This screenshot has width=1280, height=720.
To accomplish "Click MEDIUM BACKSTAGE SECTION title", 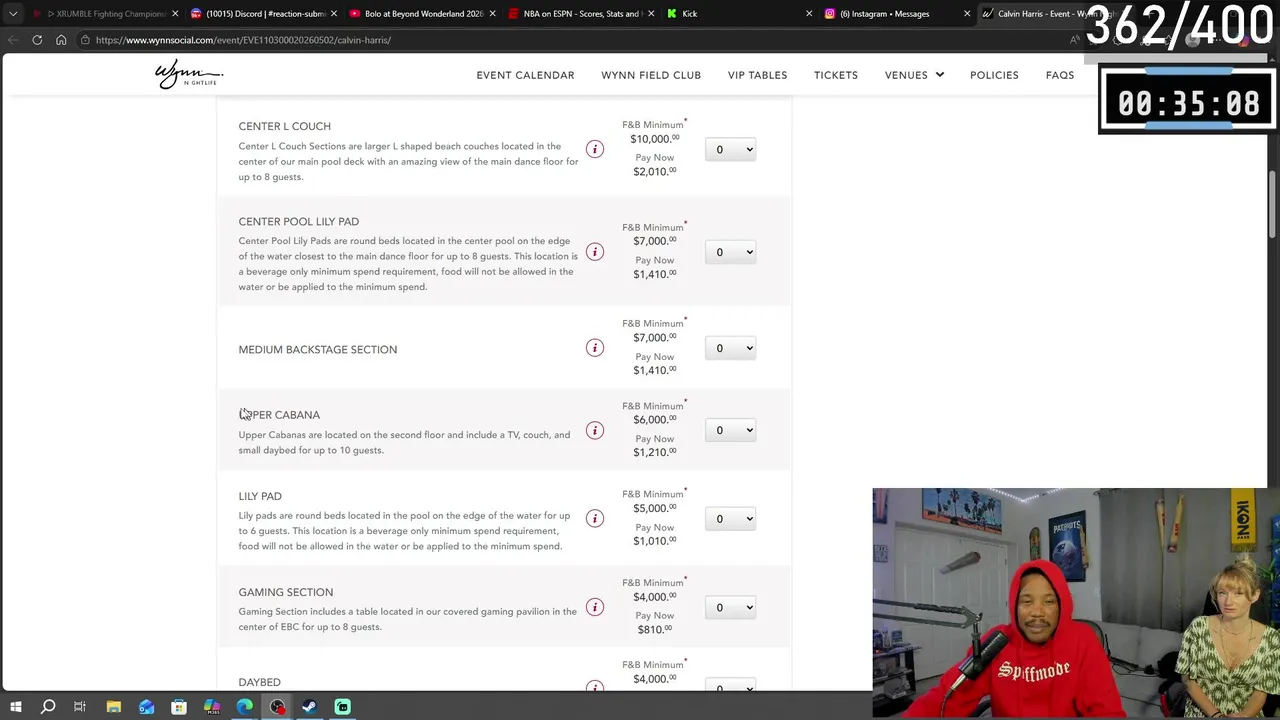I will (x=317, y=349).
